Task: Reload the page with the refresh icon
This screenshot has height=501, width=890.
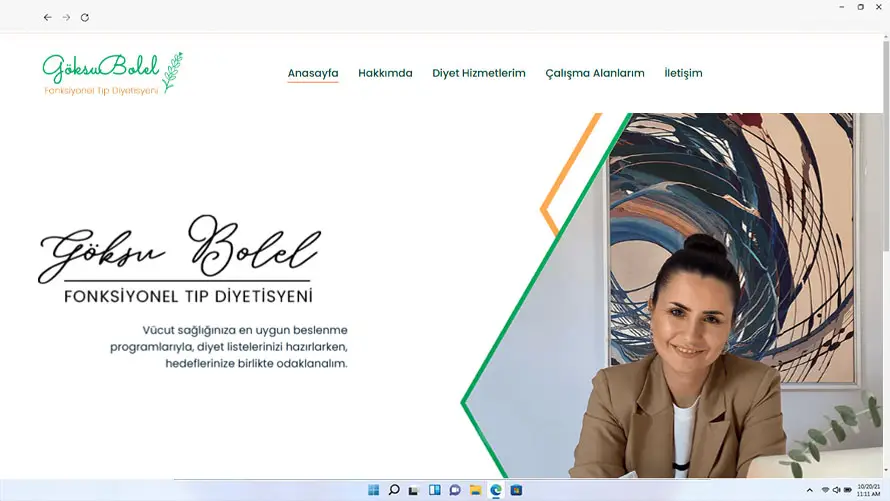Action: coord(85,18)
